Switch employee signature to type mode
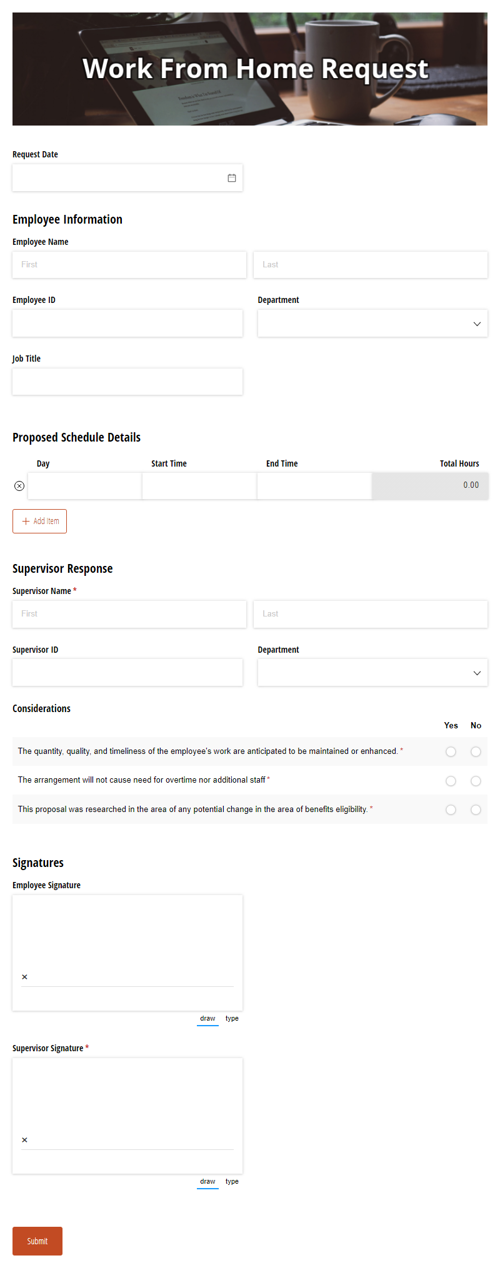 [x=232, y=1018]
